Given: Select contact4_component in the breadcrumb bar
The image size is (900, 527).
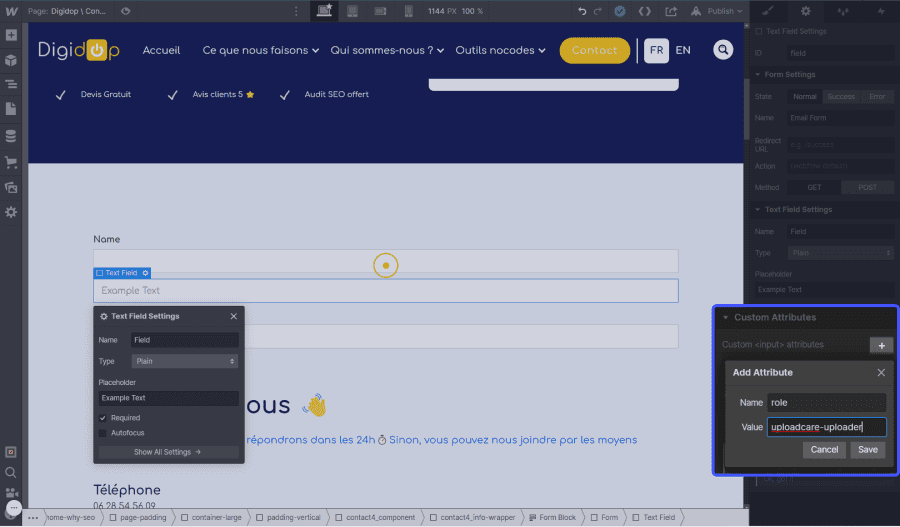Looking at the screenshot, I should [375, 518].
